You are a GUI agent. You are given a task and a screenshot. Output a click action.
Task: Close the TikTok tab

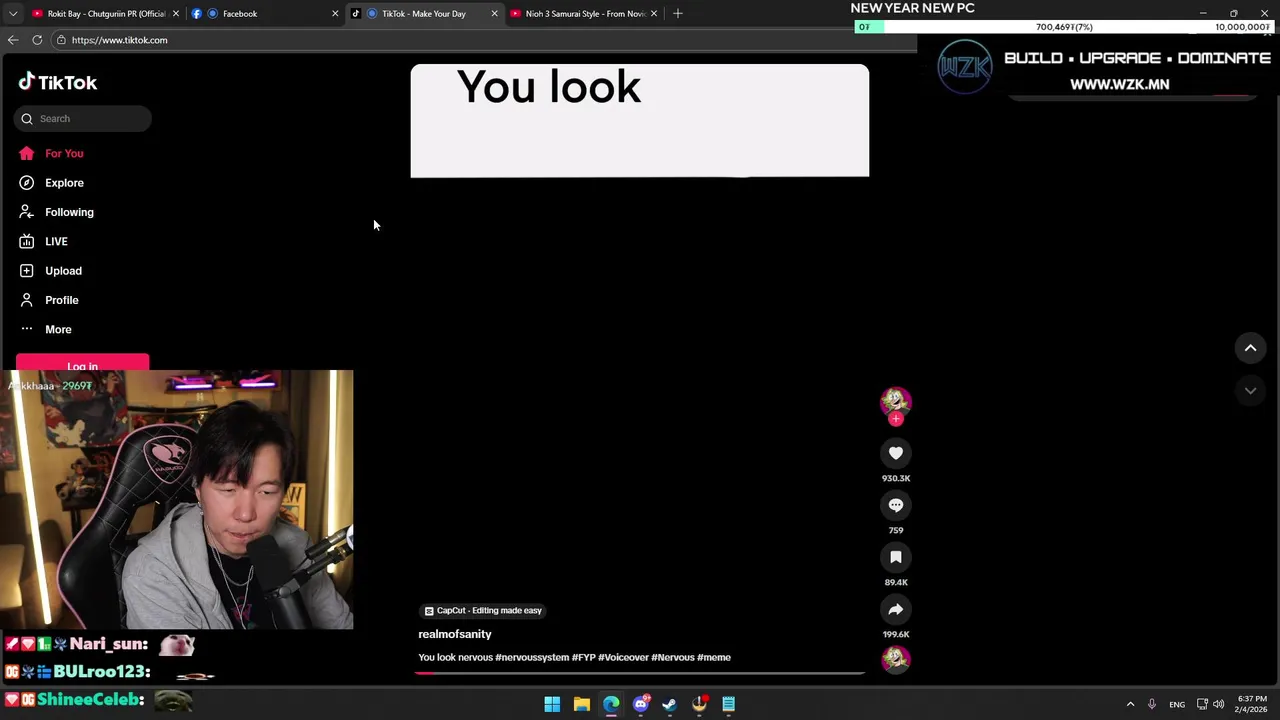point(494,13)
